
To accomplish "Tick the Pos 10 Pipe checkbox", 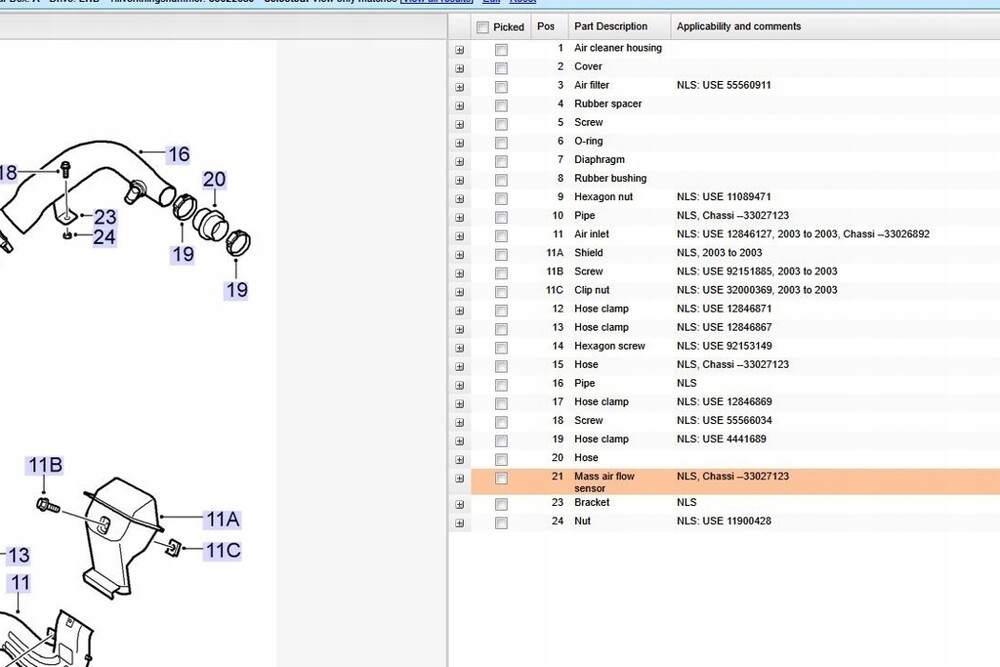I will (x=501, y=217).
